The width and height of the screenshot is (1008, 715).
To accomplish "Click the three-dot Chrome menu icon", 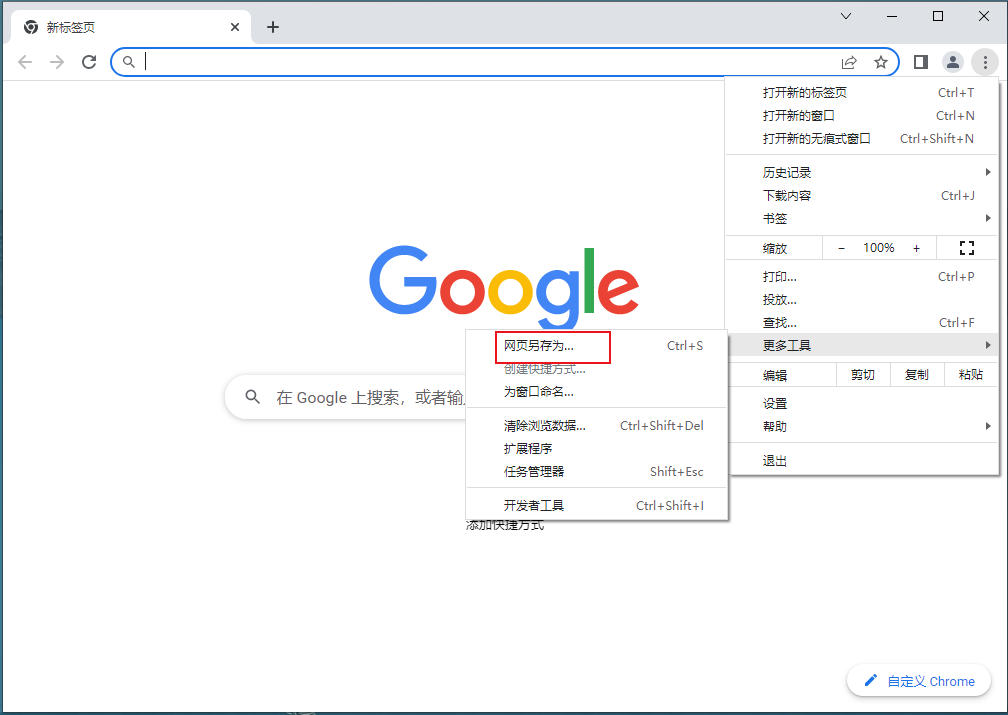I will 985,62.
